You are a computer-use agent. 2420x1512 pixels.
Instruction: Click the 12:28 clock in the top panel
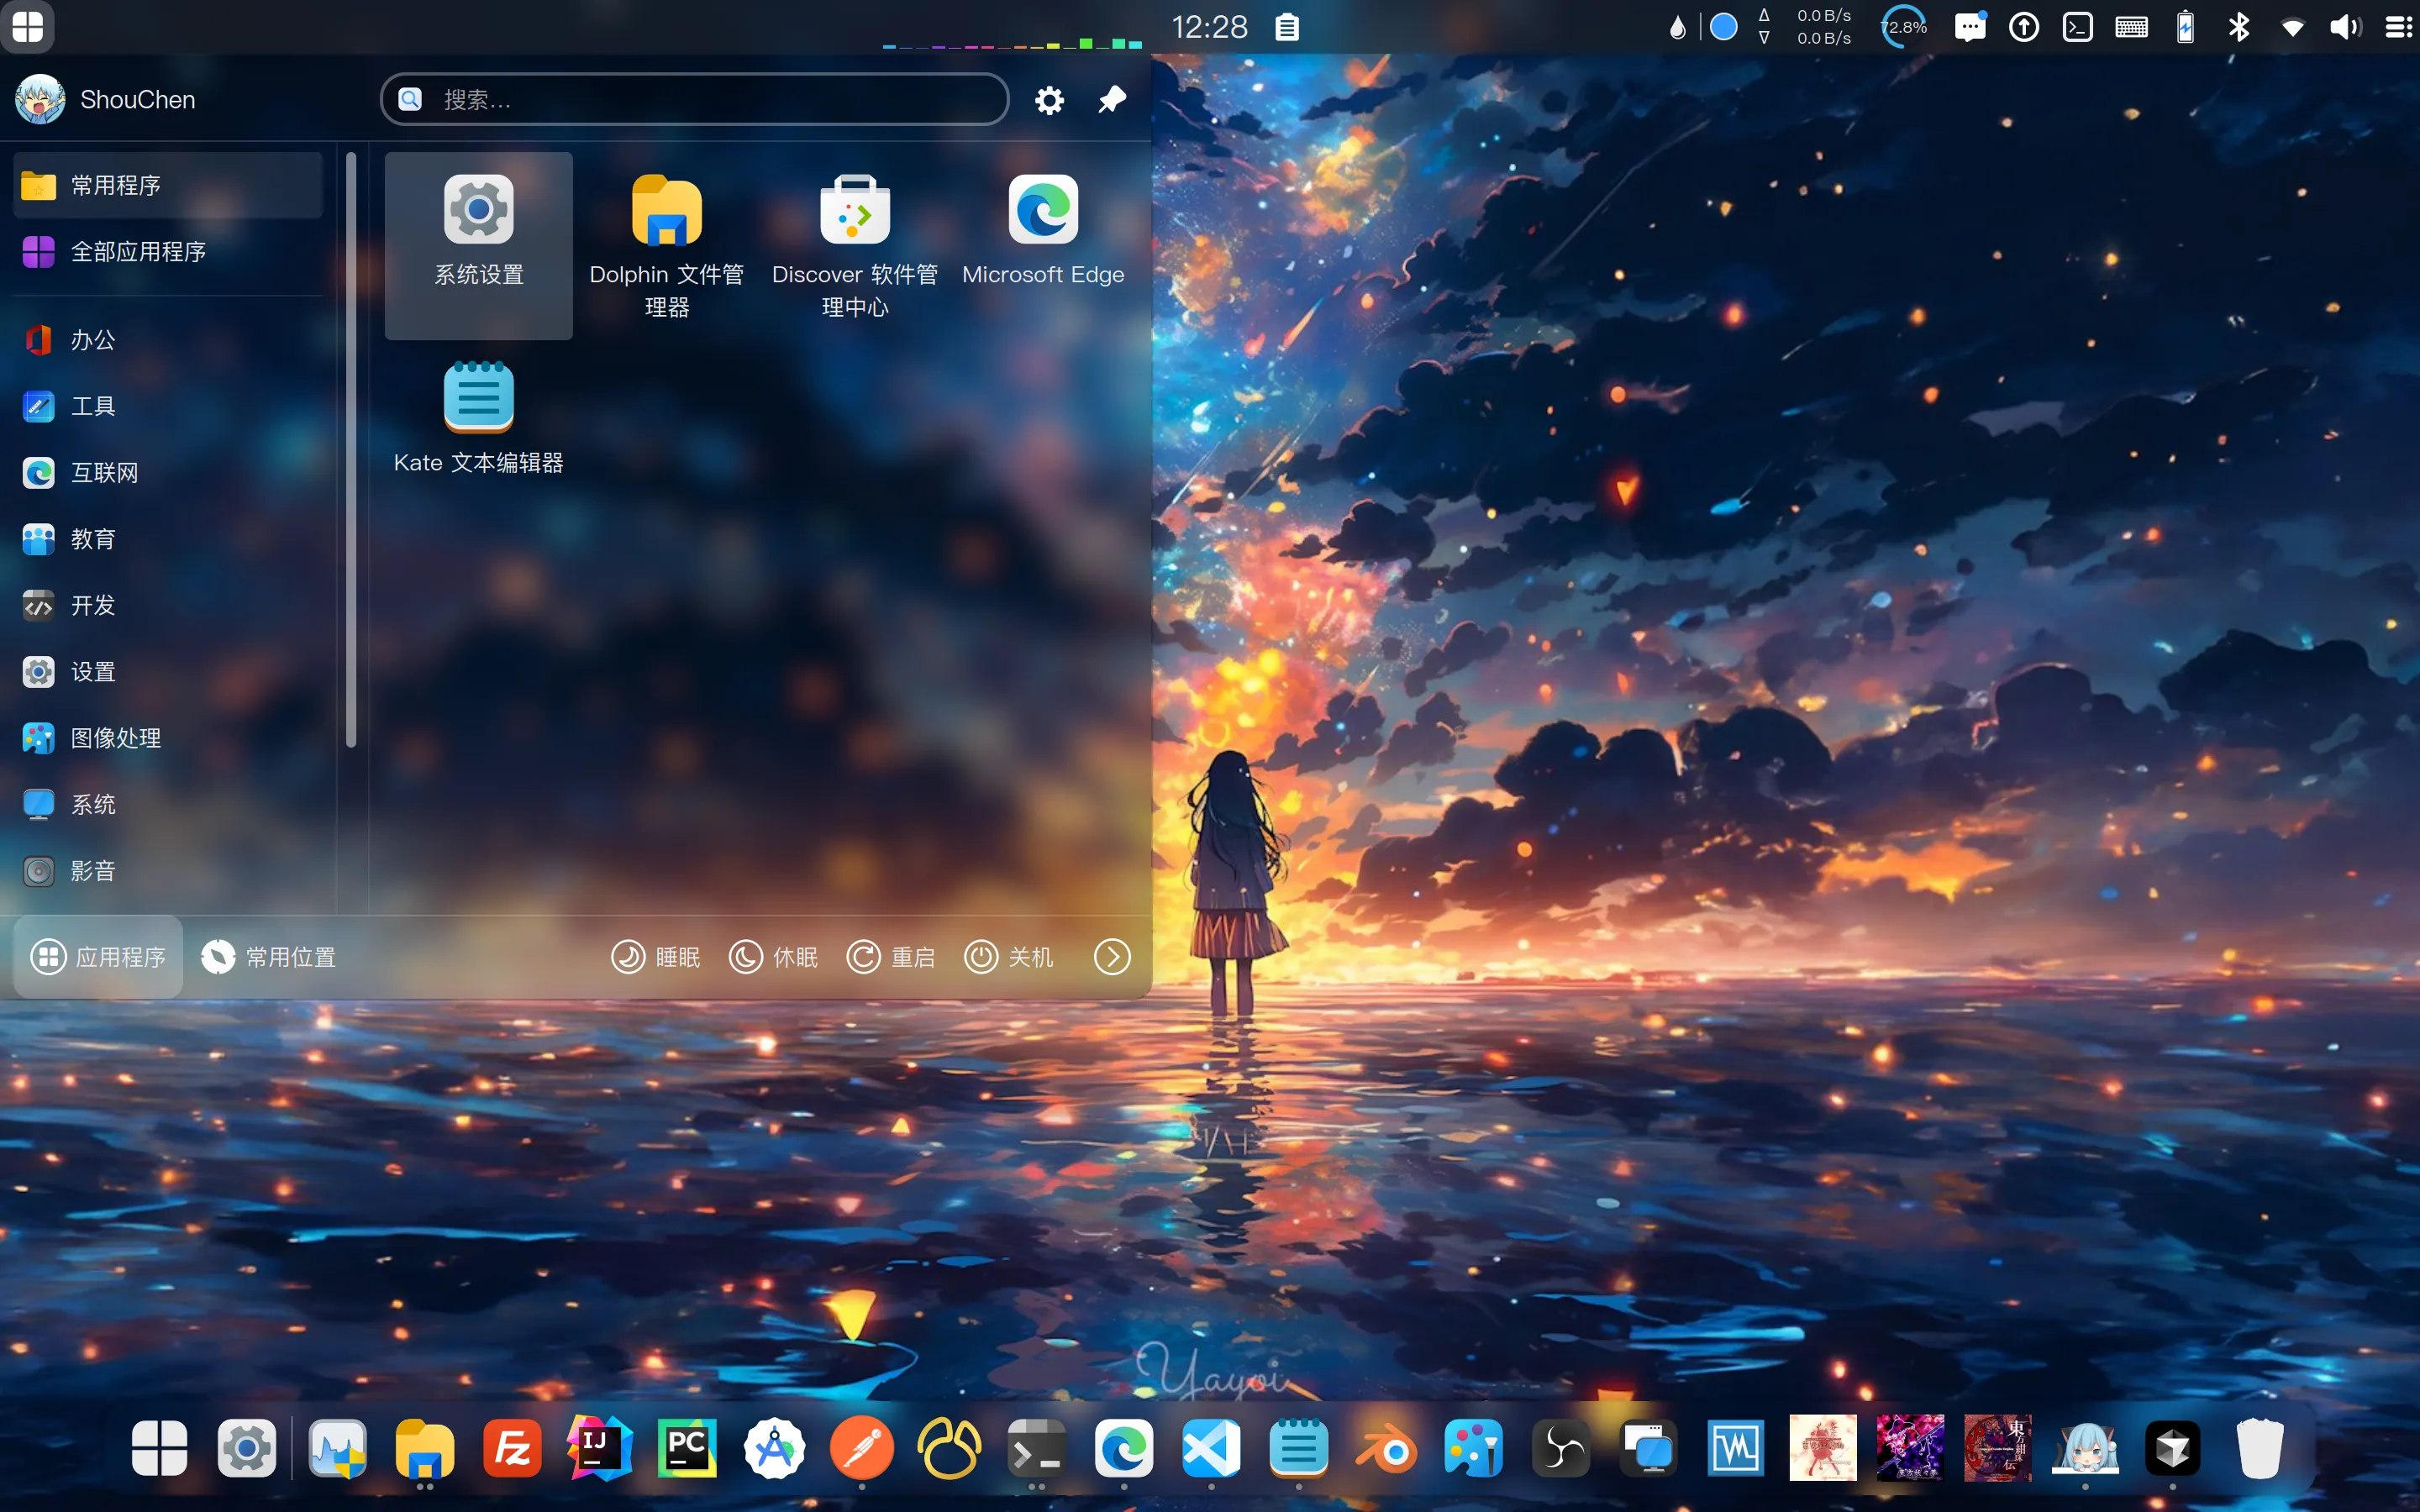coord(1209,27)
